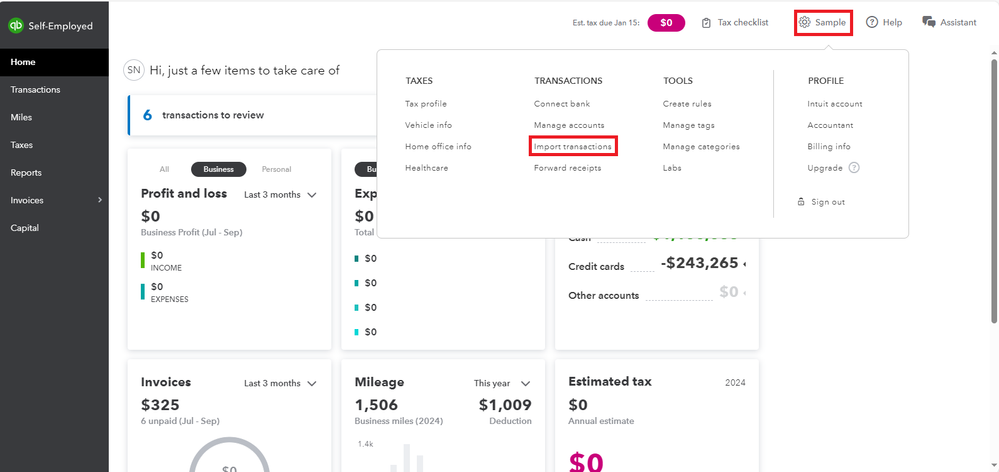Click the QuickBooks logo icon

pyautogui.click(x=15, y=26)
